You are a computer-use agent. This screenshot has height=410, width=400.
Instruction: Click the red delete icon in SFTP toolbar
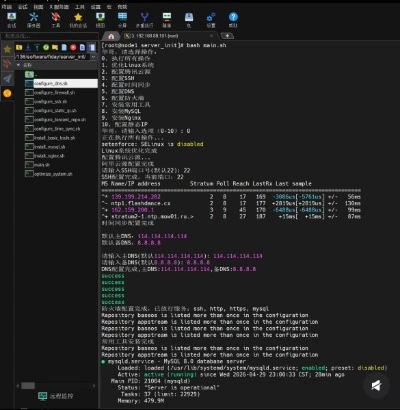73,47
